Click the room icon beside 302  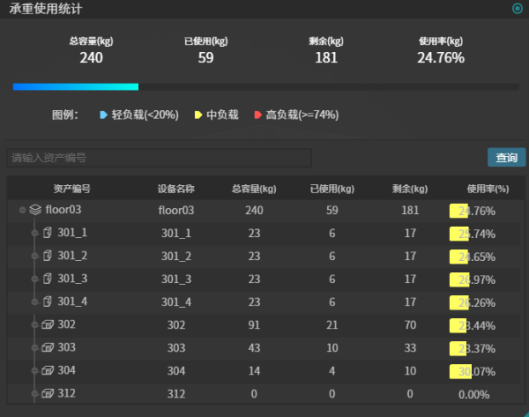[x=48, y=325]
